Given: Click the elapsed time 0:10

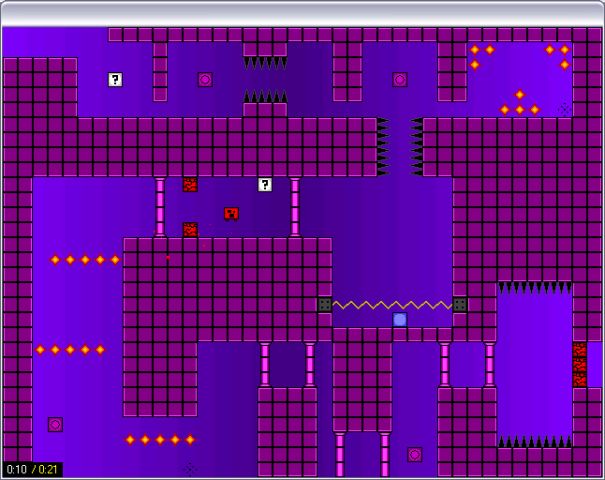Looking at the screenshot, I should point(17,470).
